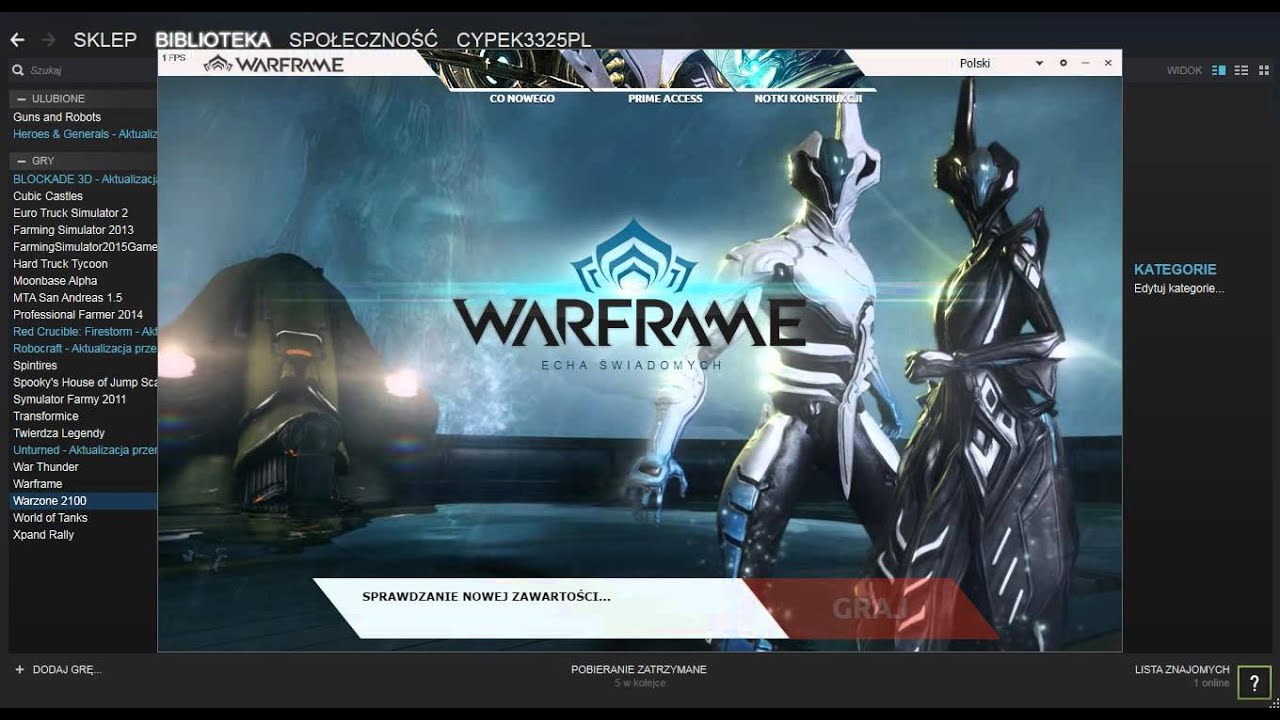
Task: Select Xpand Rally
Action: tap(44, 535)
